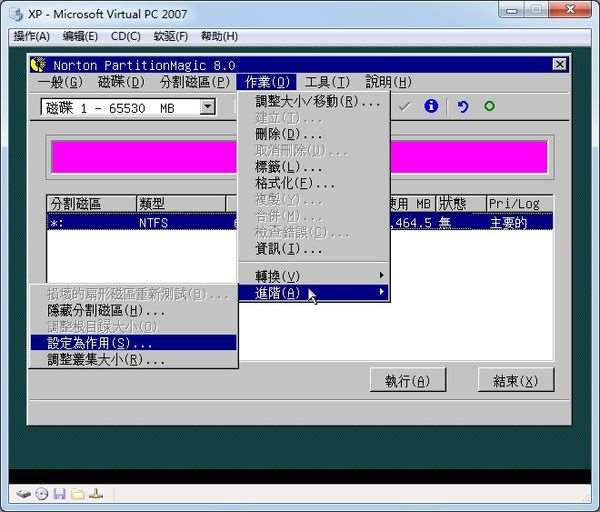
Task: Click the 分割磁區 column header
Action: [91, 204]
